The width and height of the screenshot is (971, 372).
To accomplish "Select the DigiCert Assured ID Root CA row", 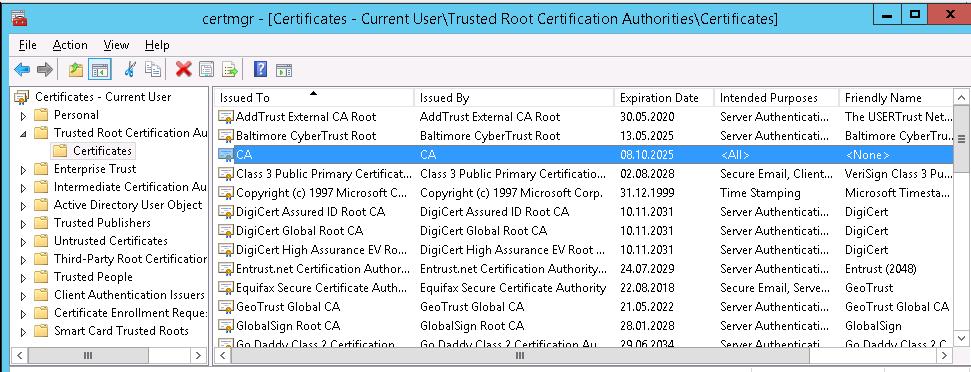I will tap(584, 212).
